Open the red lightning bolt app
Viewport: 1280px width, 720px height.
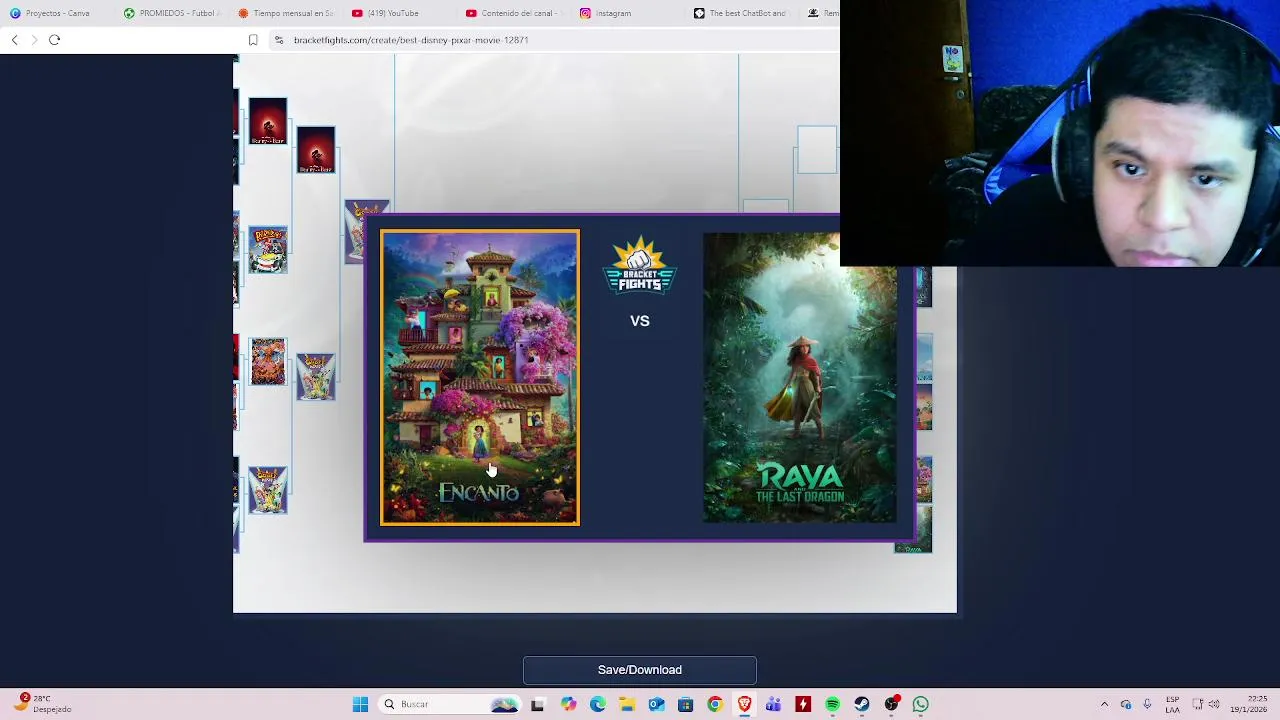click(x=802, y=704)
